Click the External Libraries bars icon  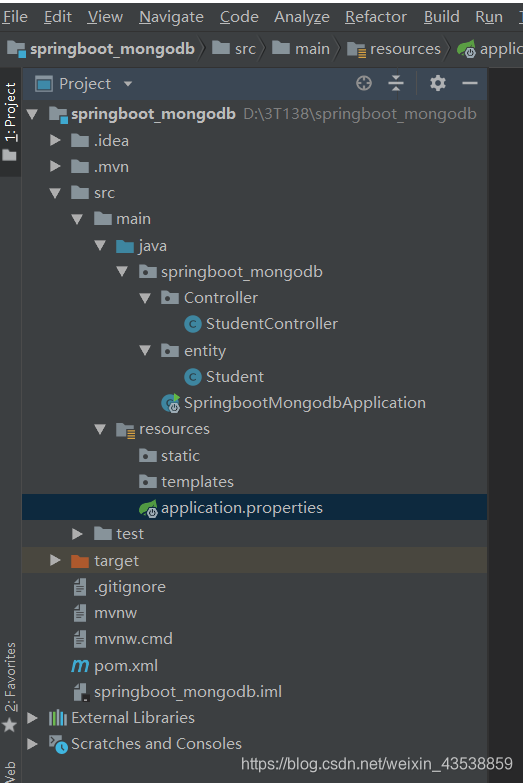(x=57, y=718)
